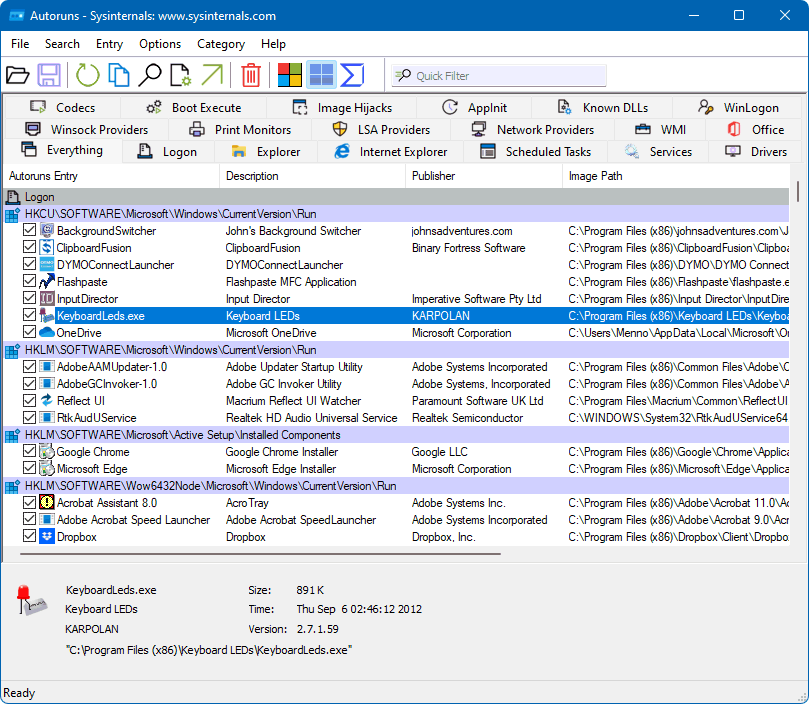This screenshot has height=704, width=809.
Task: Select the Logon group header row
Action: coord(396,197)
